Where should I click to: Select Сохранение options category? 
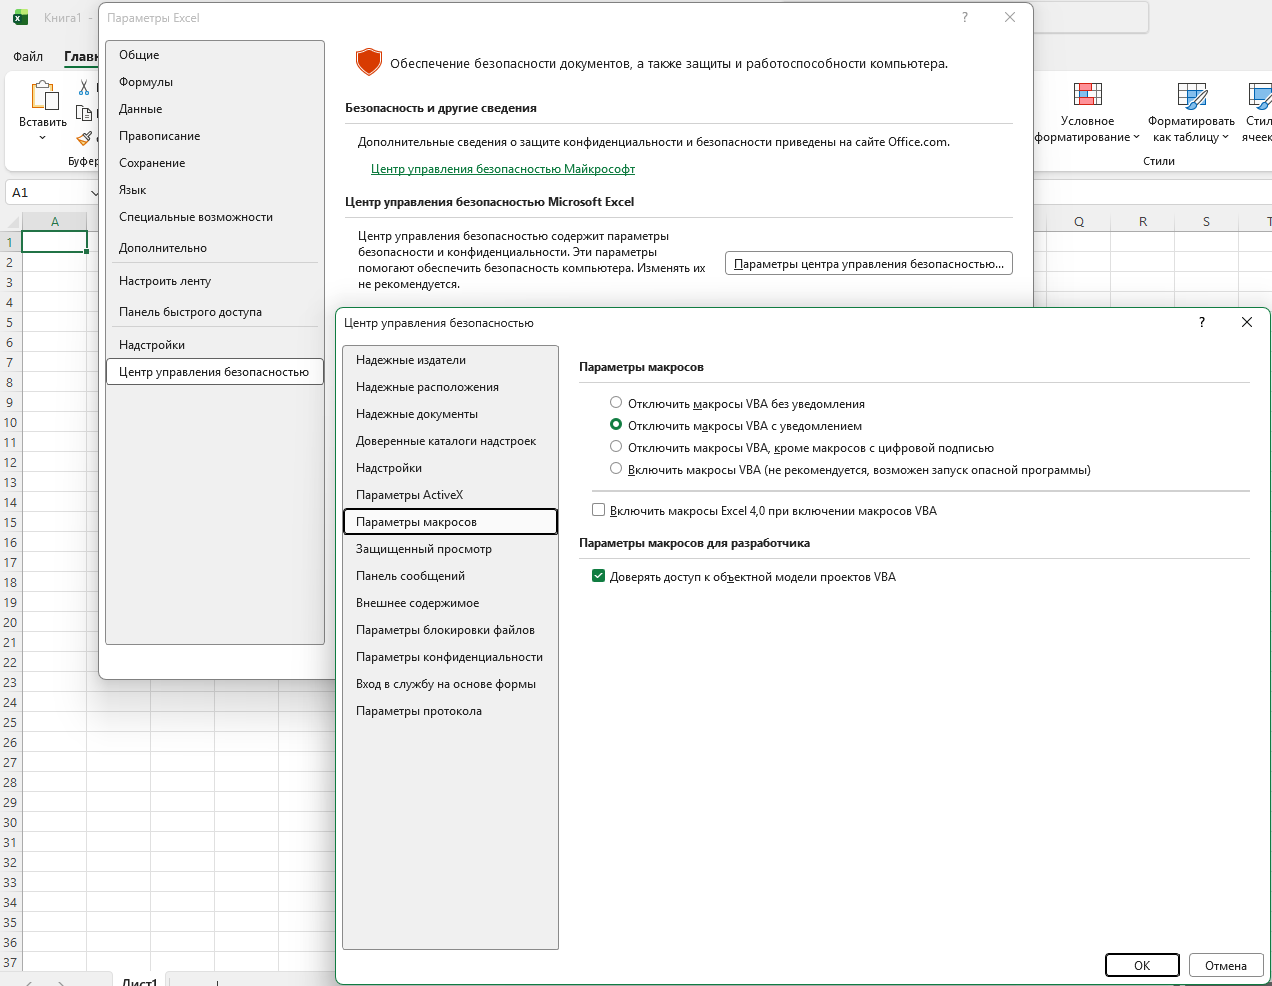point(214,163)
